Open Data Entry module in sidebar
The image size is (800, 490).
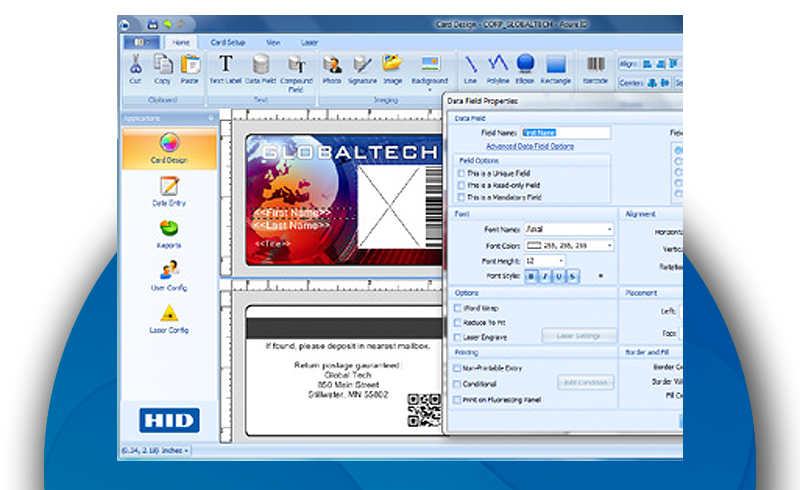(x=169, y=191)
